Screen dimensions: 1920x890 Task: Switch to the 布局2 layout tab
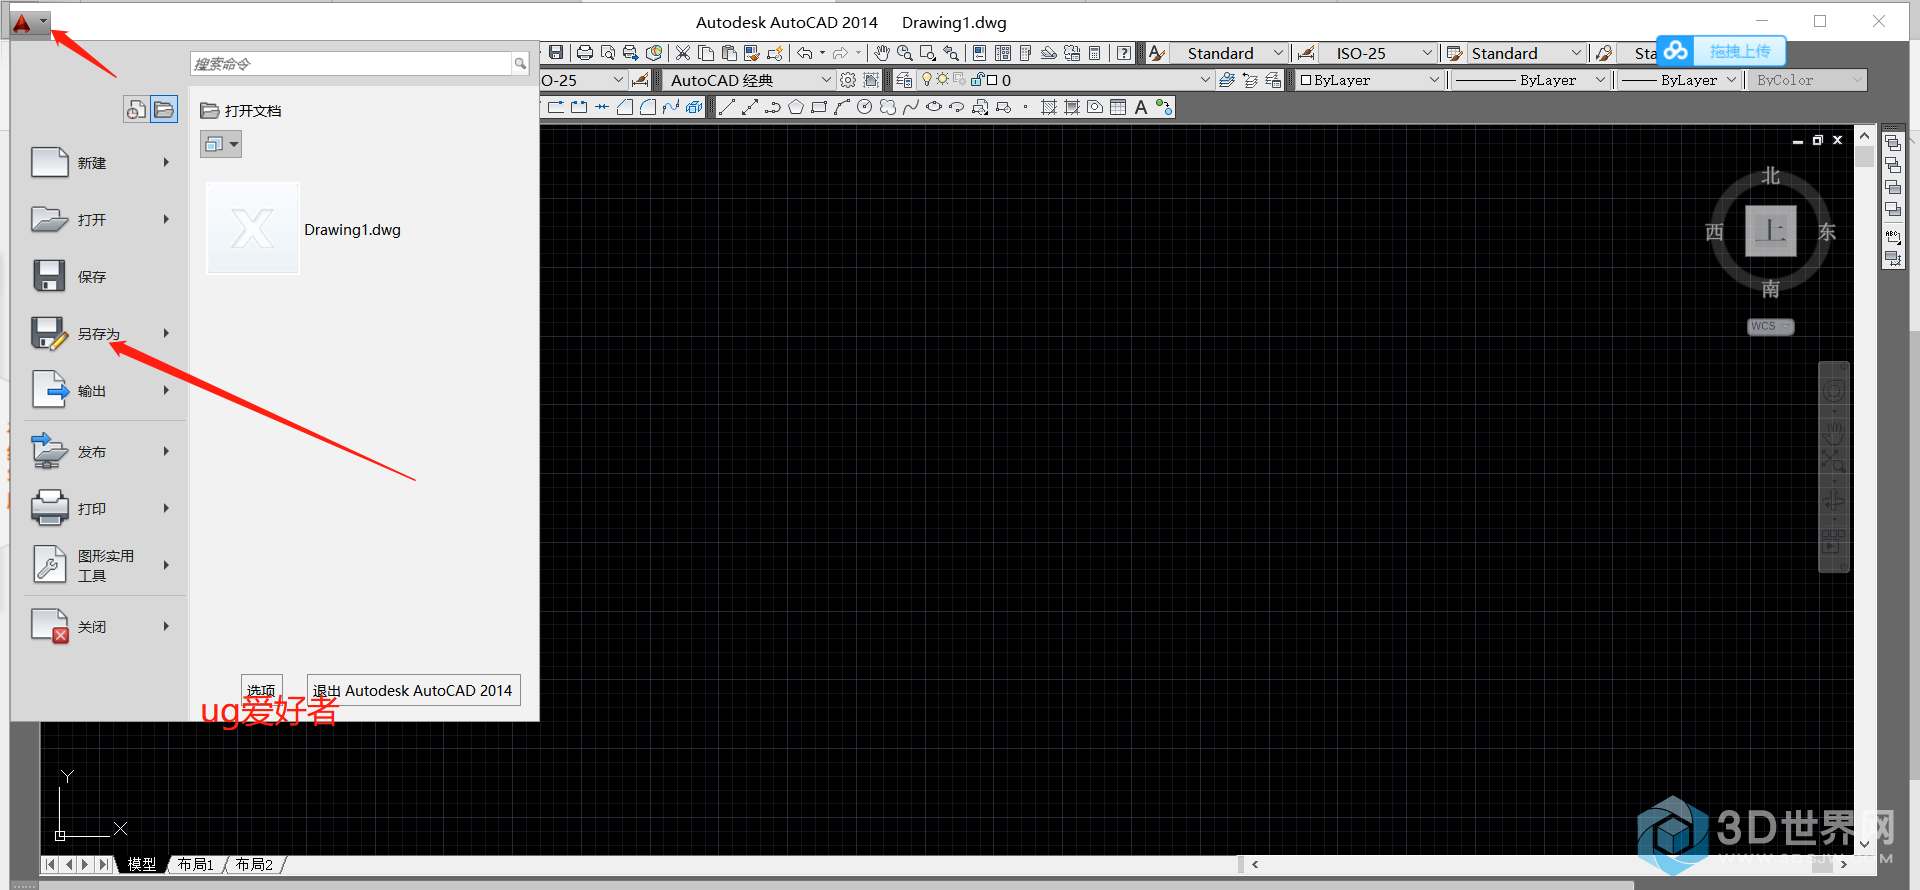pyautogui.click(x=254, y=864)
